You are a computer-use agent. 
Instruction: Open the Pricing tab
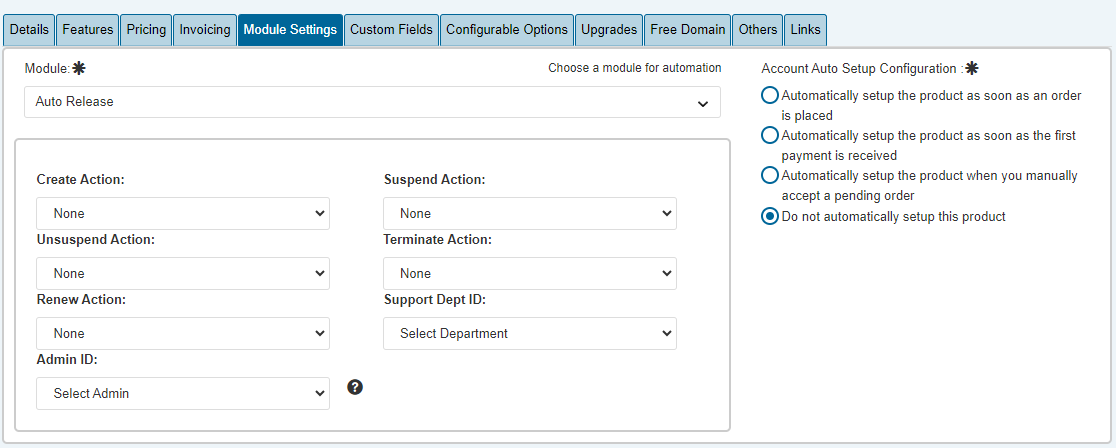[x=146, y=30]
